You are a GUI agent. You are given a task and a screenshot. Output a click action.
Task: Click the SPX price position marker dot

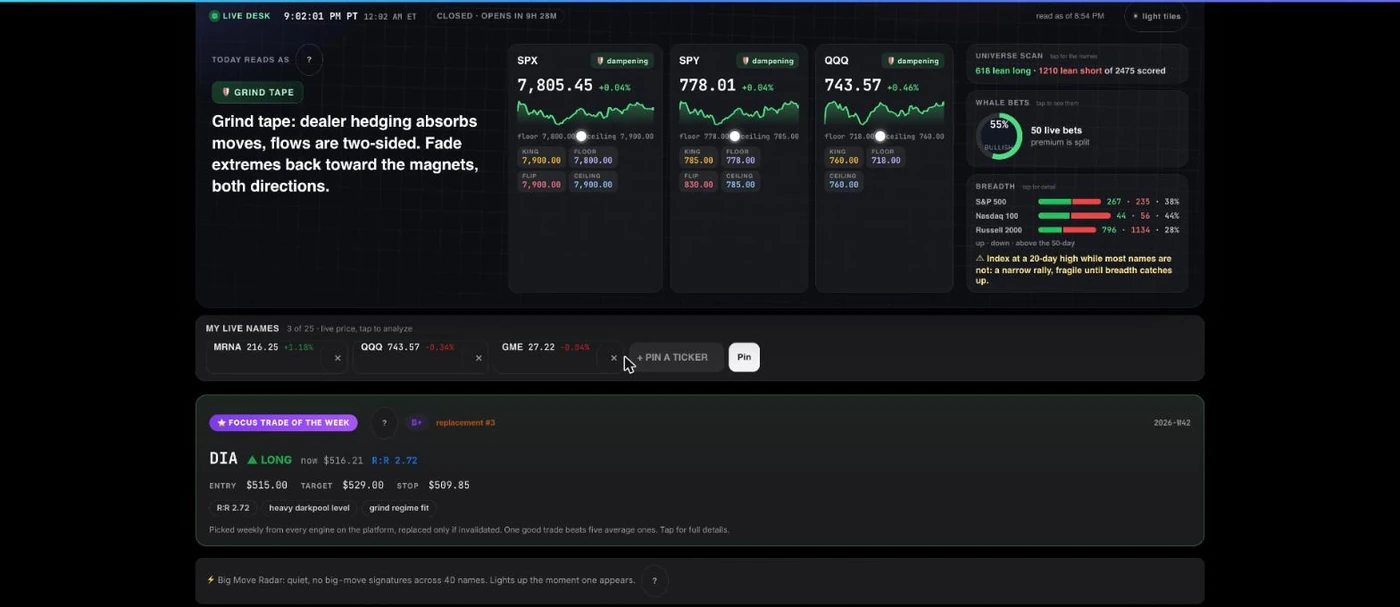coord(581,136)
